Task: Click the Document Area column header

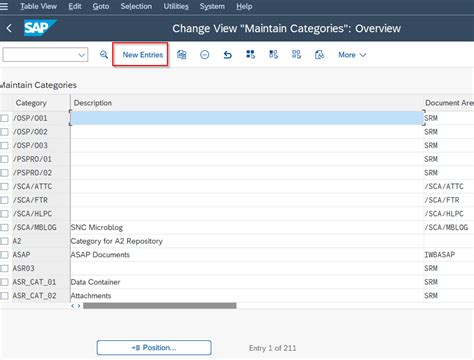Action: (449, 103)
